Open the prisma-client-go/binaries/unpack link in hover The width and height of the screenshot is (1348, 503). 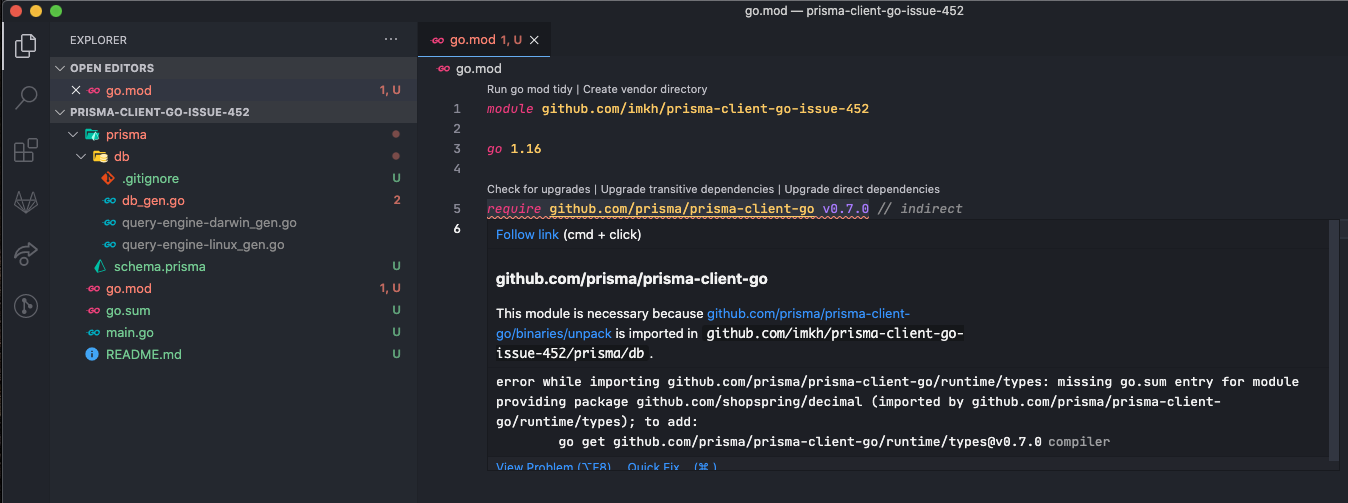(703, 323)
